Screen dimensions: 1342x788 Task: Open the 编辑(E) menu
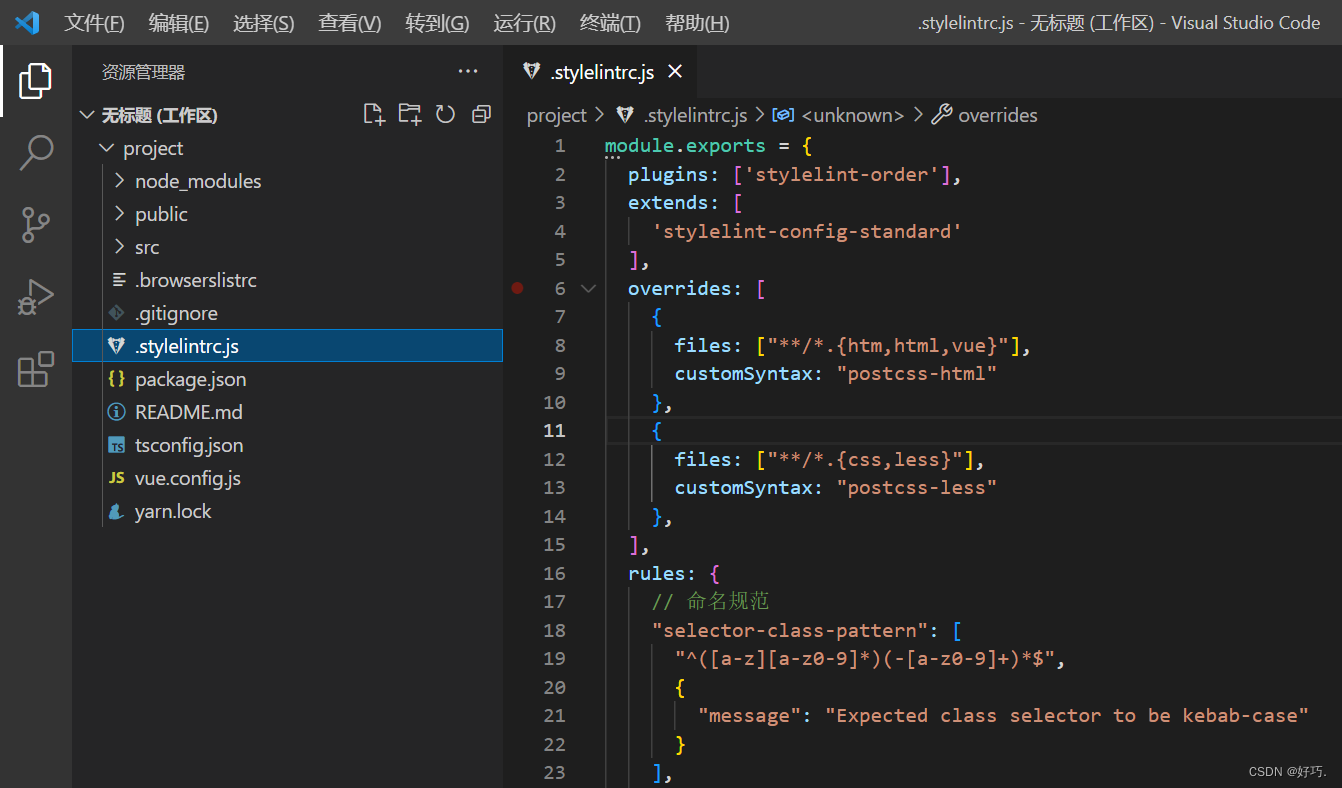[x=179, y=23]
